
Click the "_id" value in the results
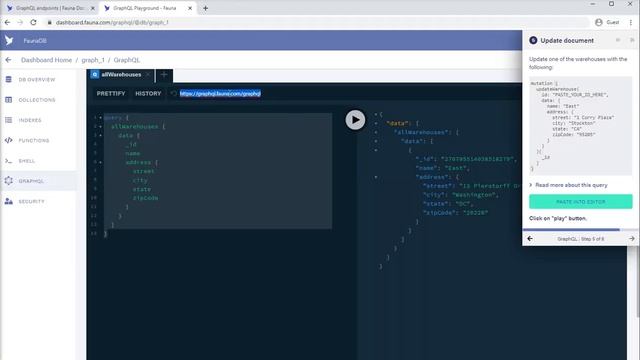click(478, 159)
